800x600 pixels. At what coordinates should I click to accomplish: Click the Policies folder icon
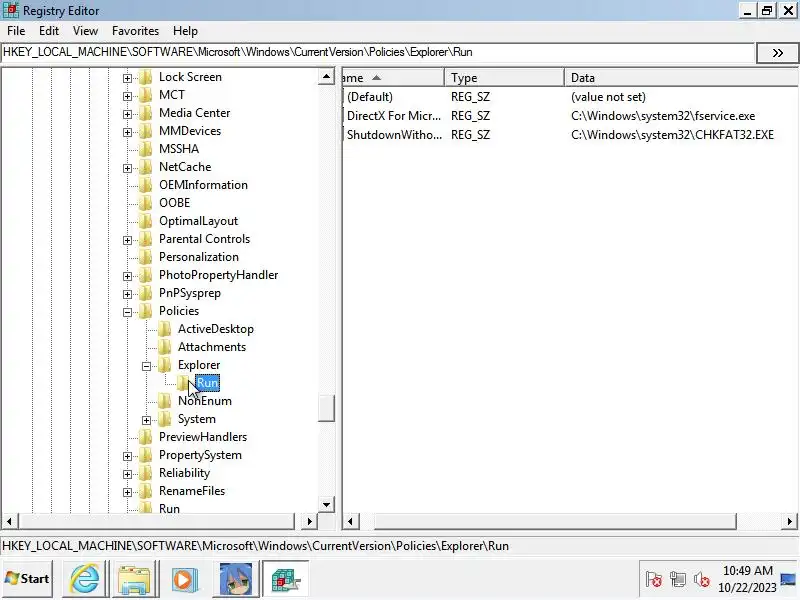pos(146,311)
